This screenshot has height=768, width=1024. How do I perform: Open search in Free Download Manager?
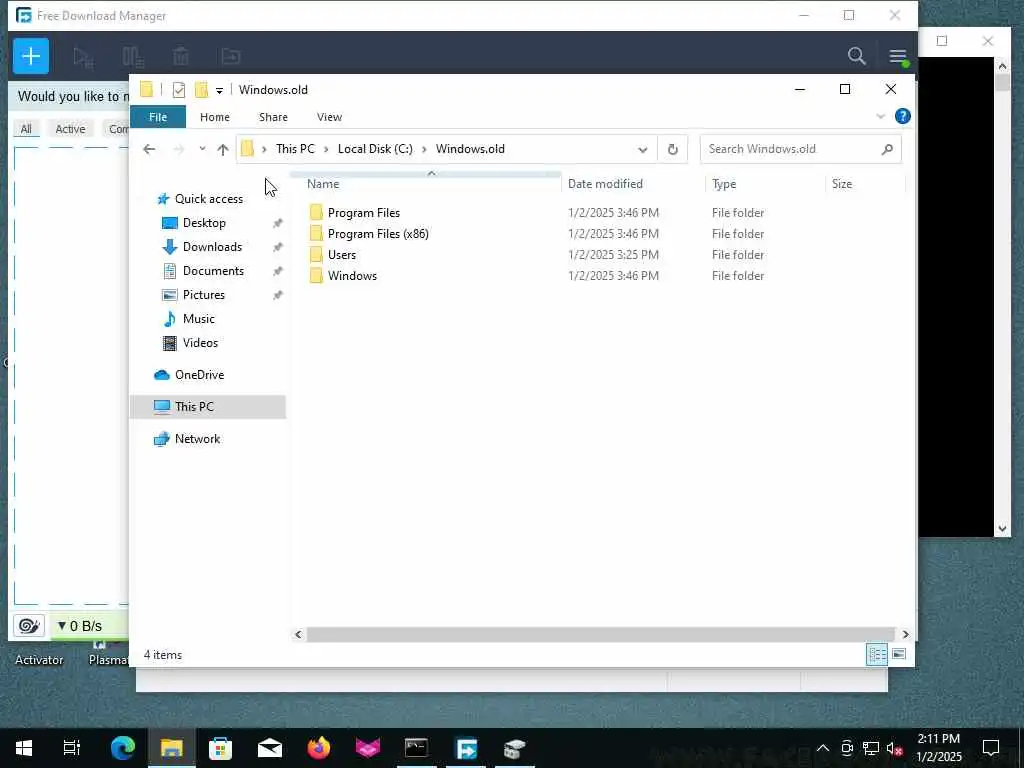coord(856,56)
